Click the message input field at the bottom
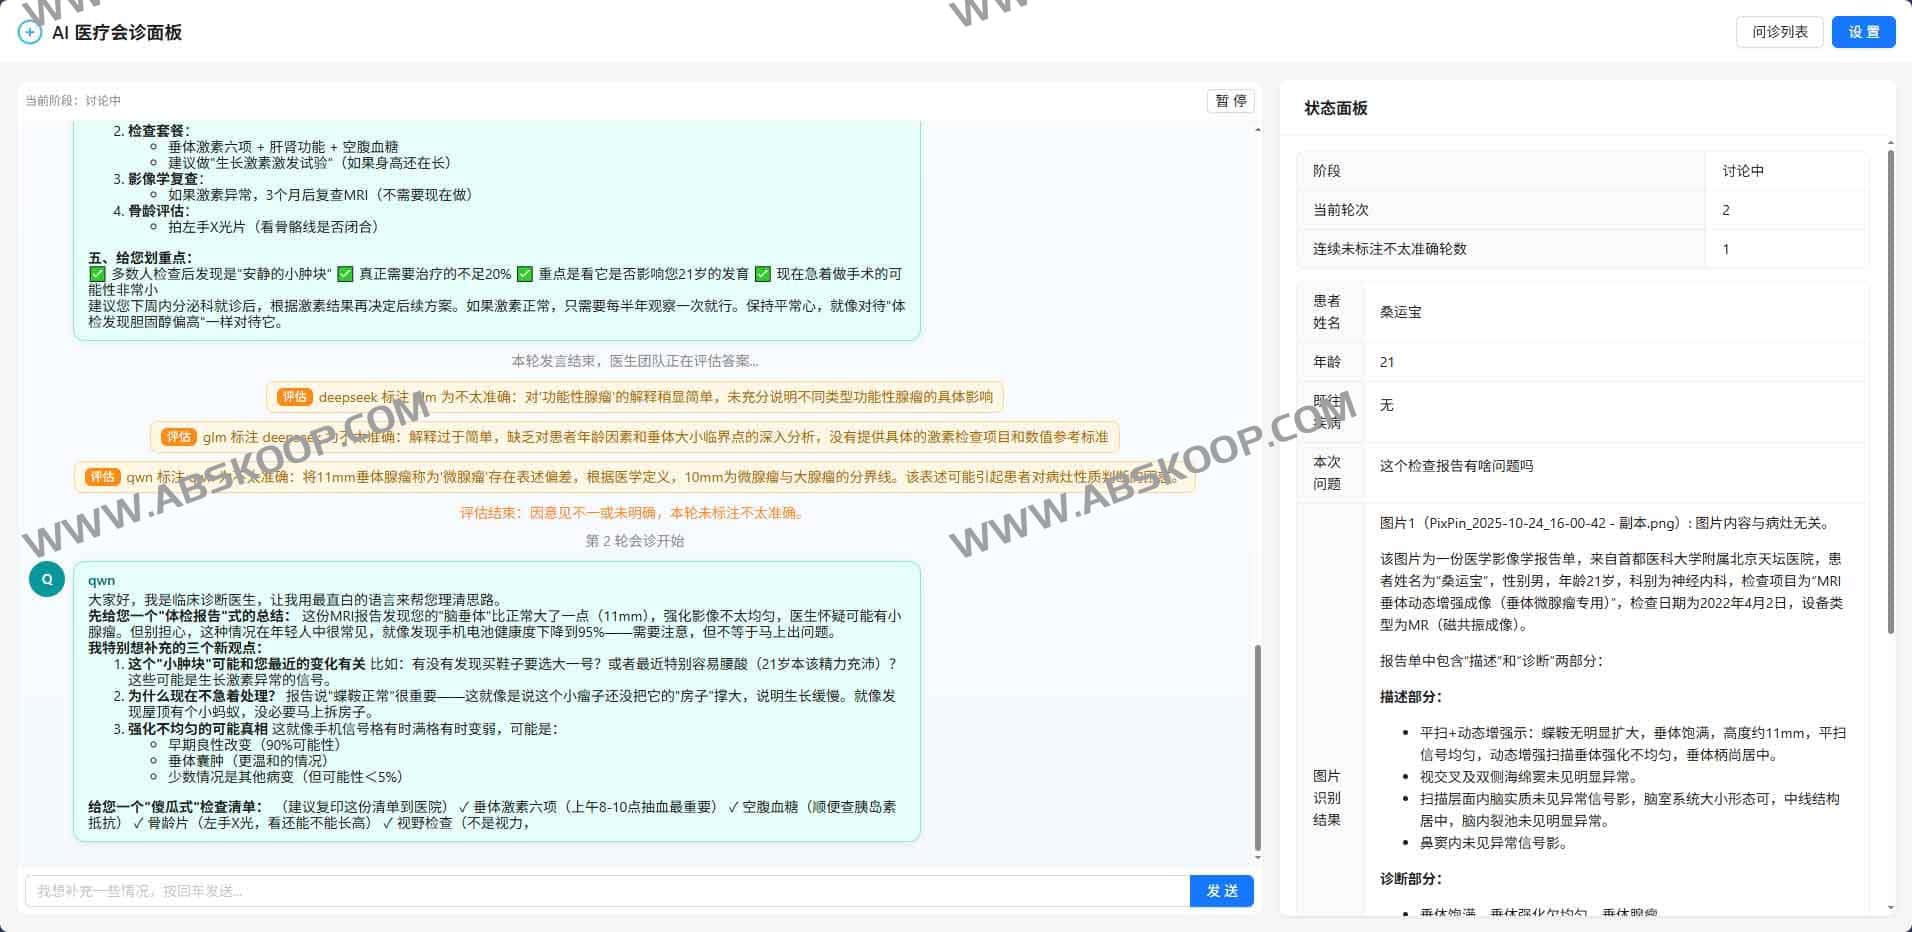 tap(600, 890)
